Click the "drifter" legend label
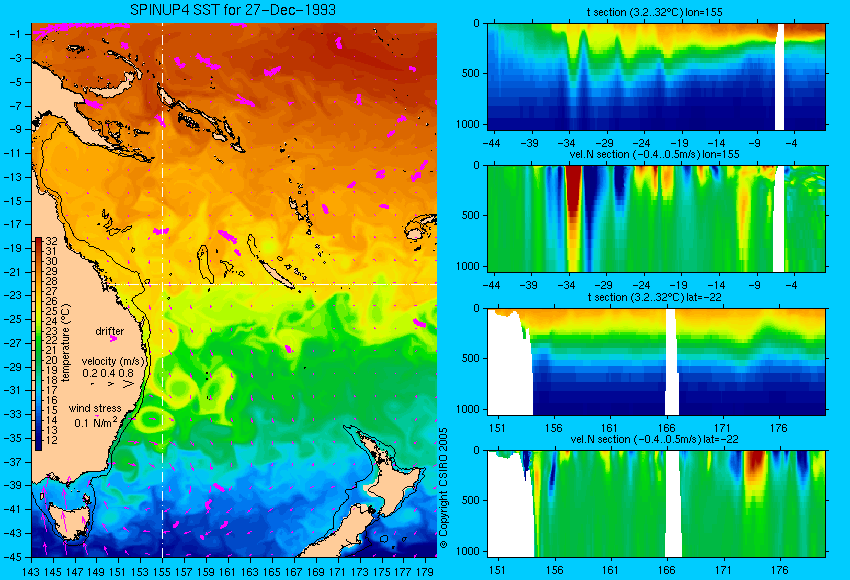 (x=110, y=331)
